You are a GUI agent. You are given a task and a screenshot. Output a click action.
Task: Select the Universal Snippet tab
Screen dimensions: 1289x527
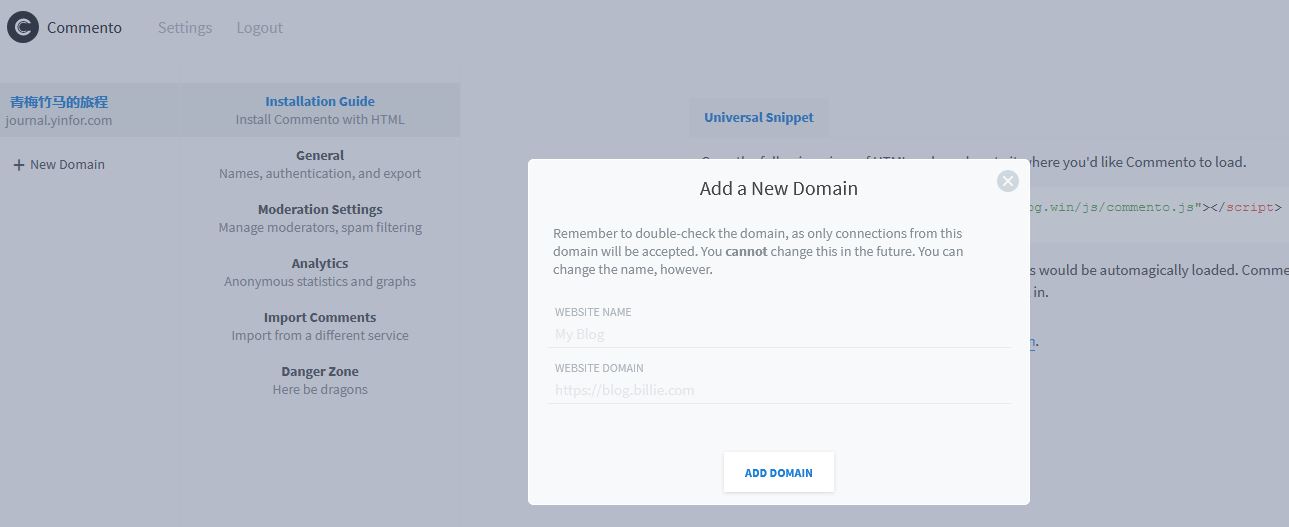[758, 117]
